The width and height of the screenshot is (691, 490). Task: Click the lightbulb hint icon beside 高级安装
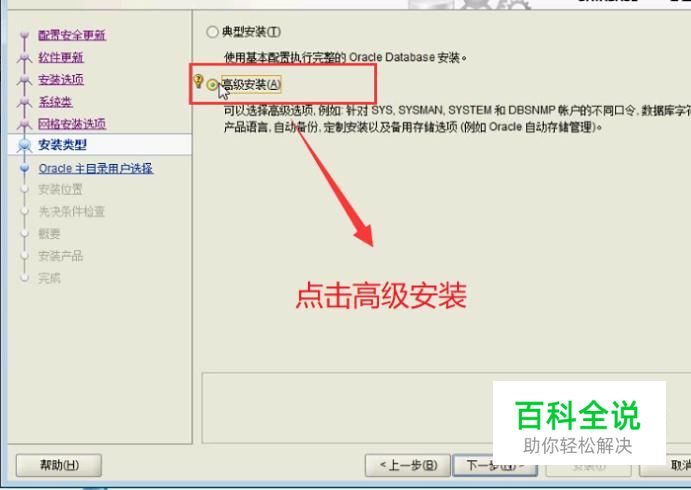(198, 81)
